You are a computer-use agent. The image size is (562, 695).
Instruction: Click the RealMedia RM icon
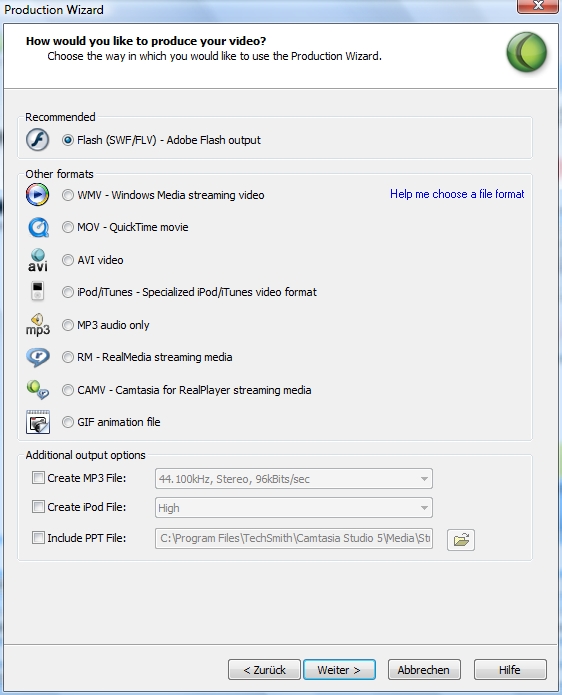click(38, 357)
